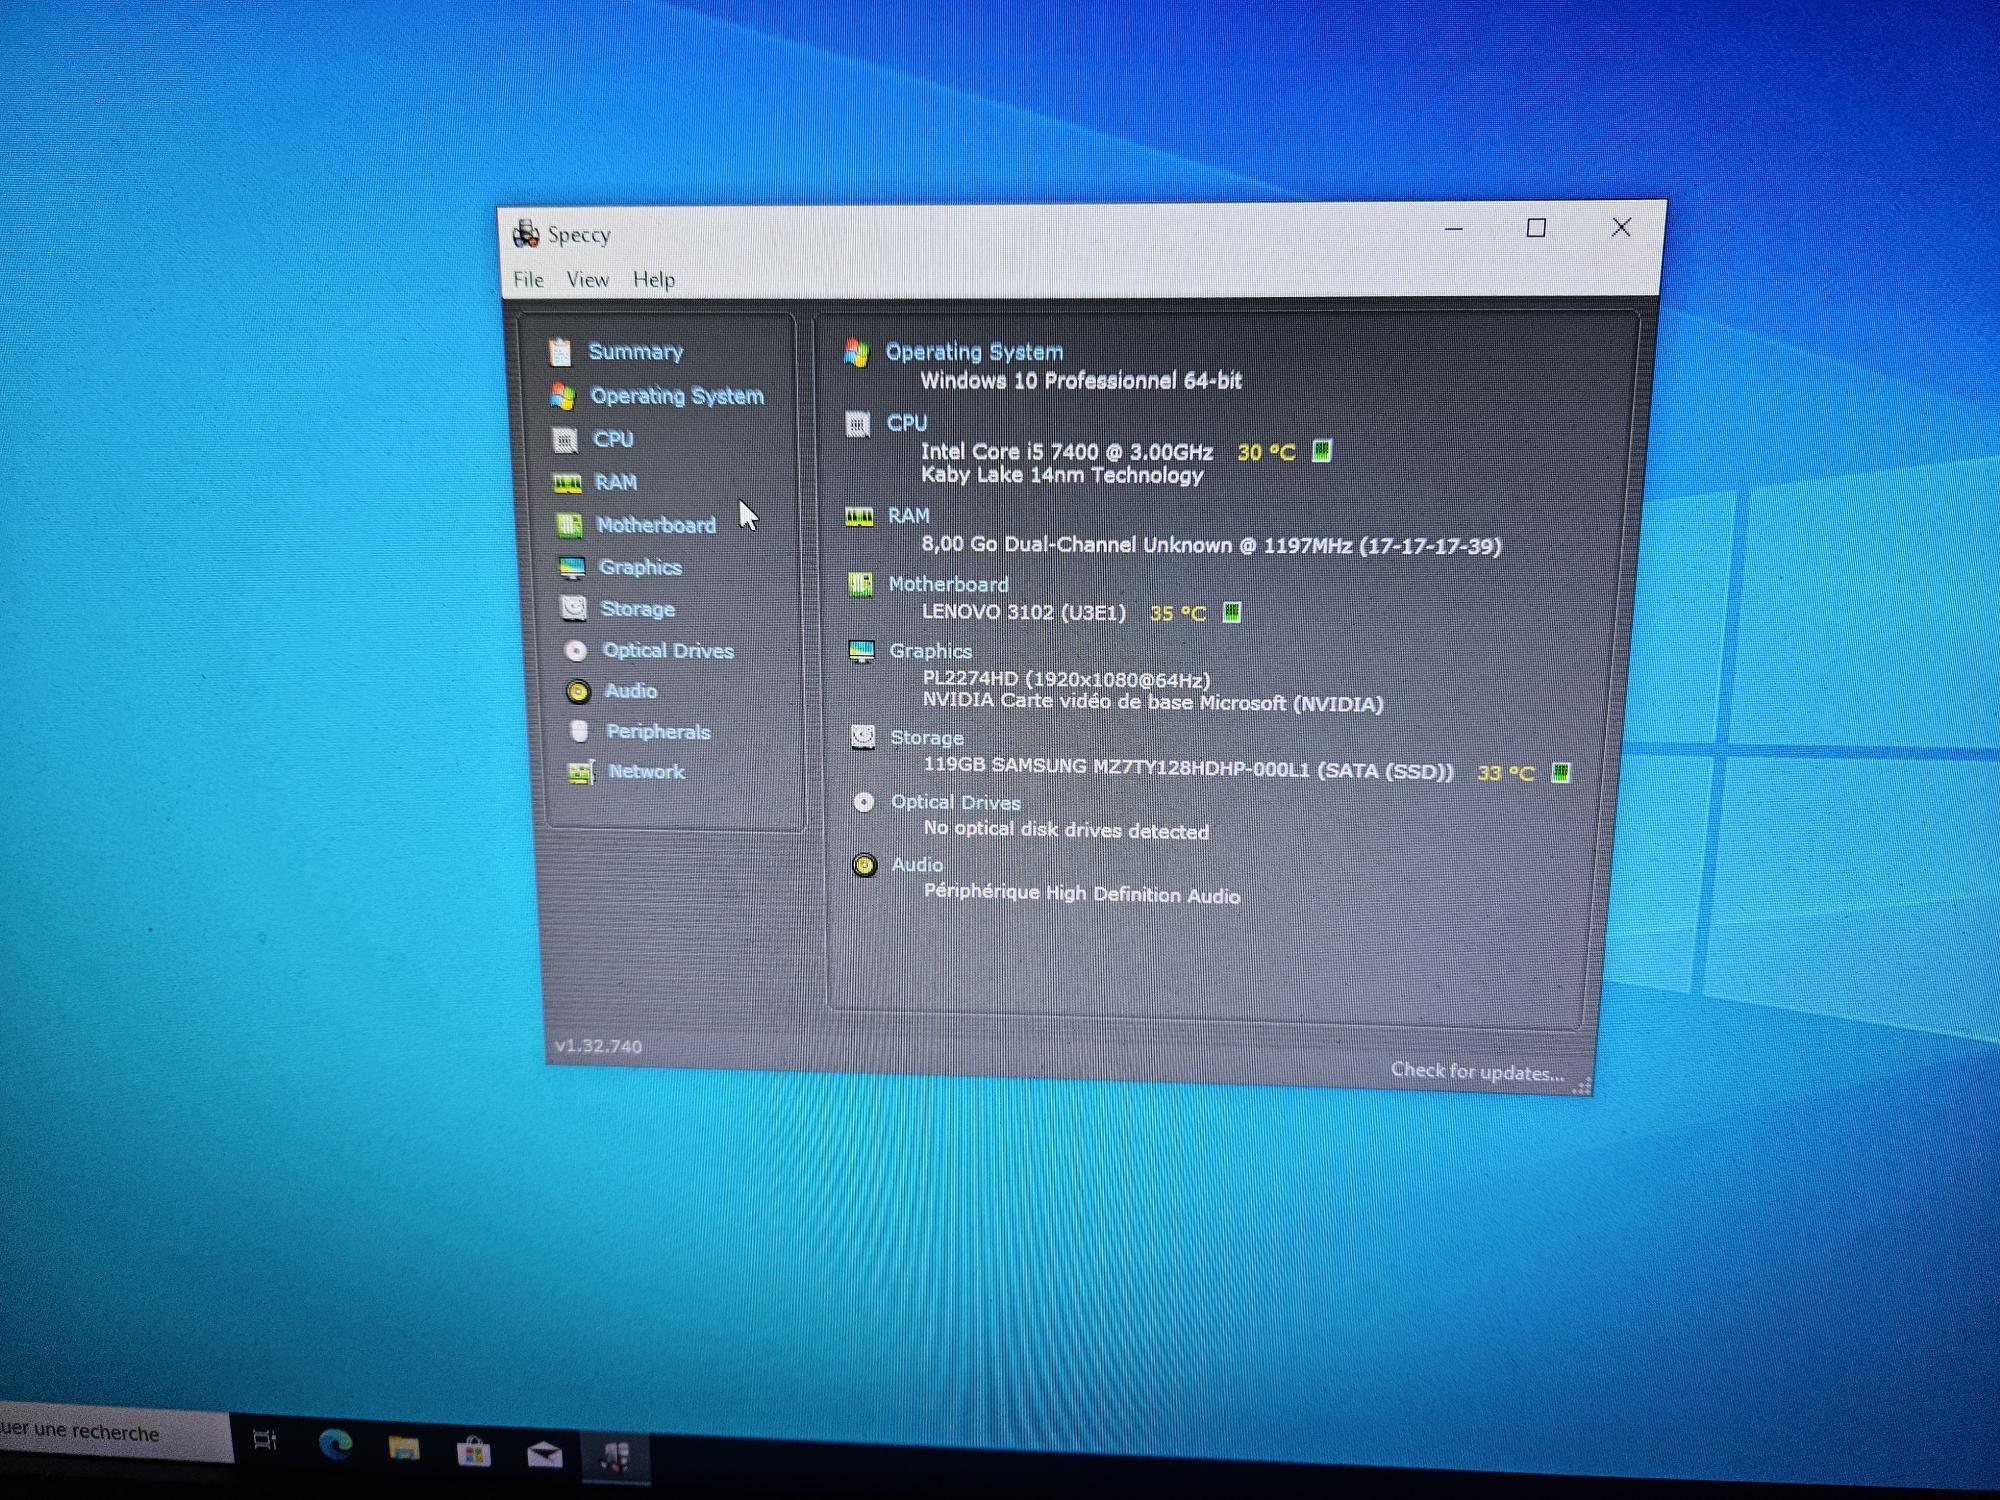The image size is (2000, 1500).
Task: Open the File menu
Action: tap(528, 280)
